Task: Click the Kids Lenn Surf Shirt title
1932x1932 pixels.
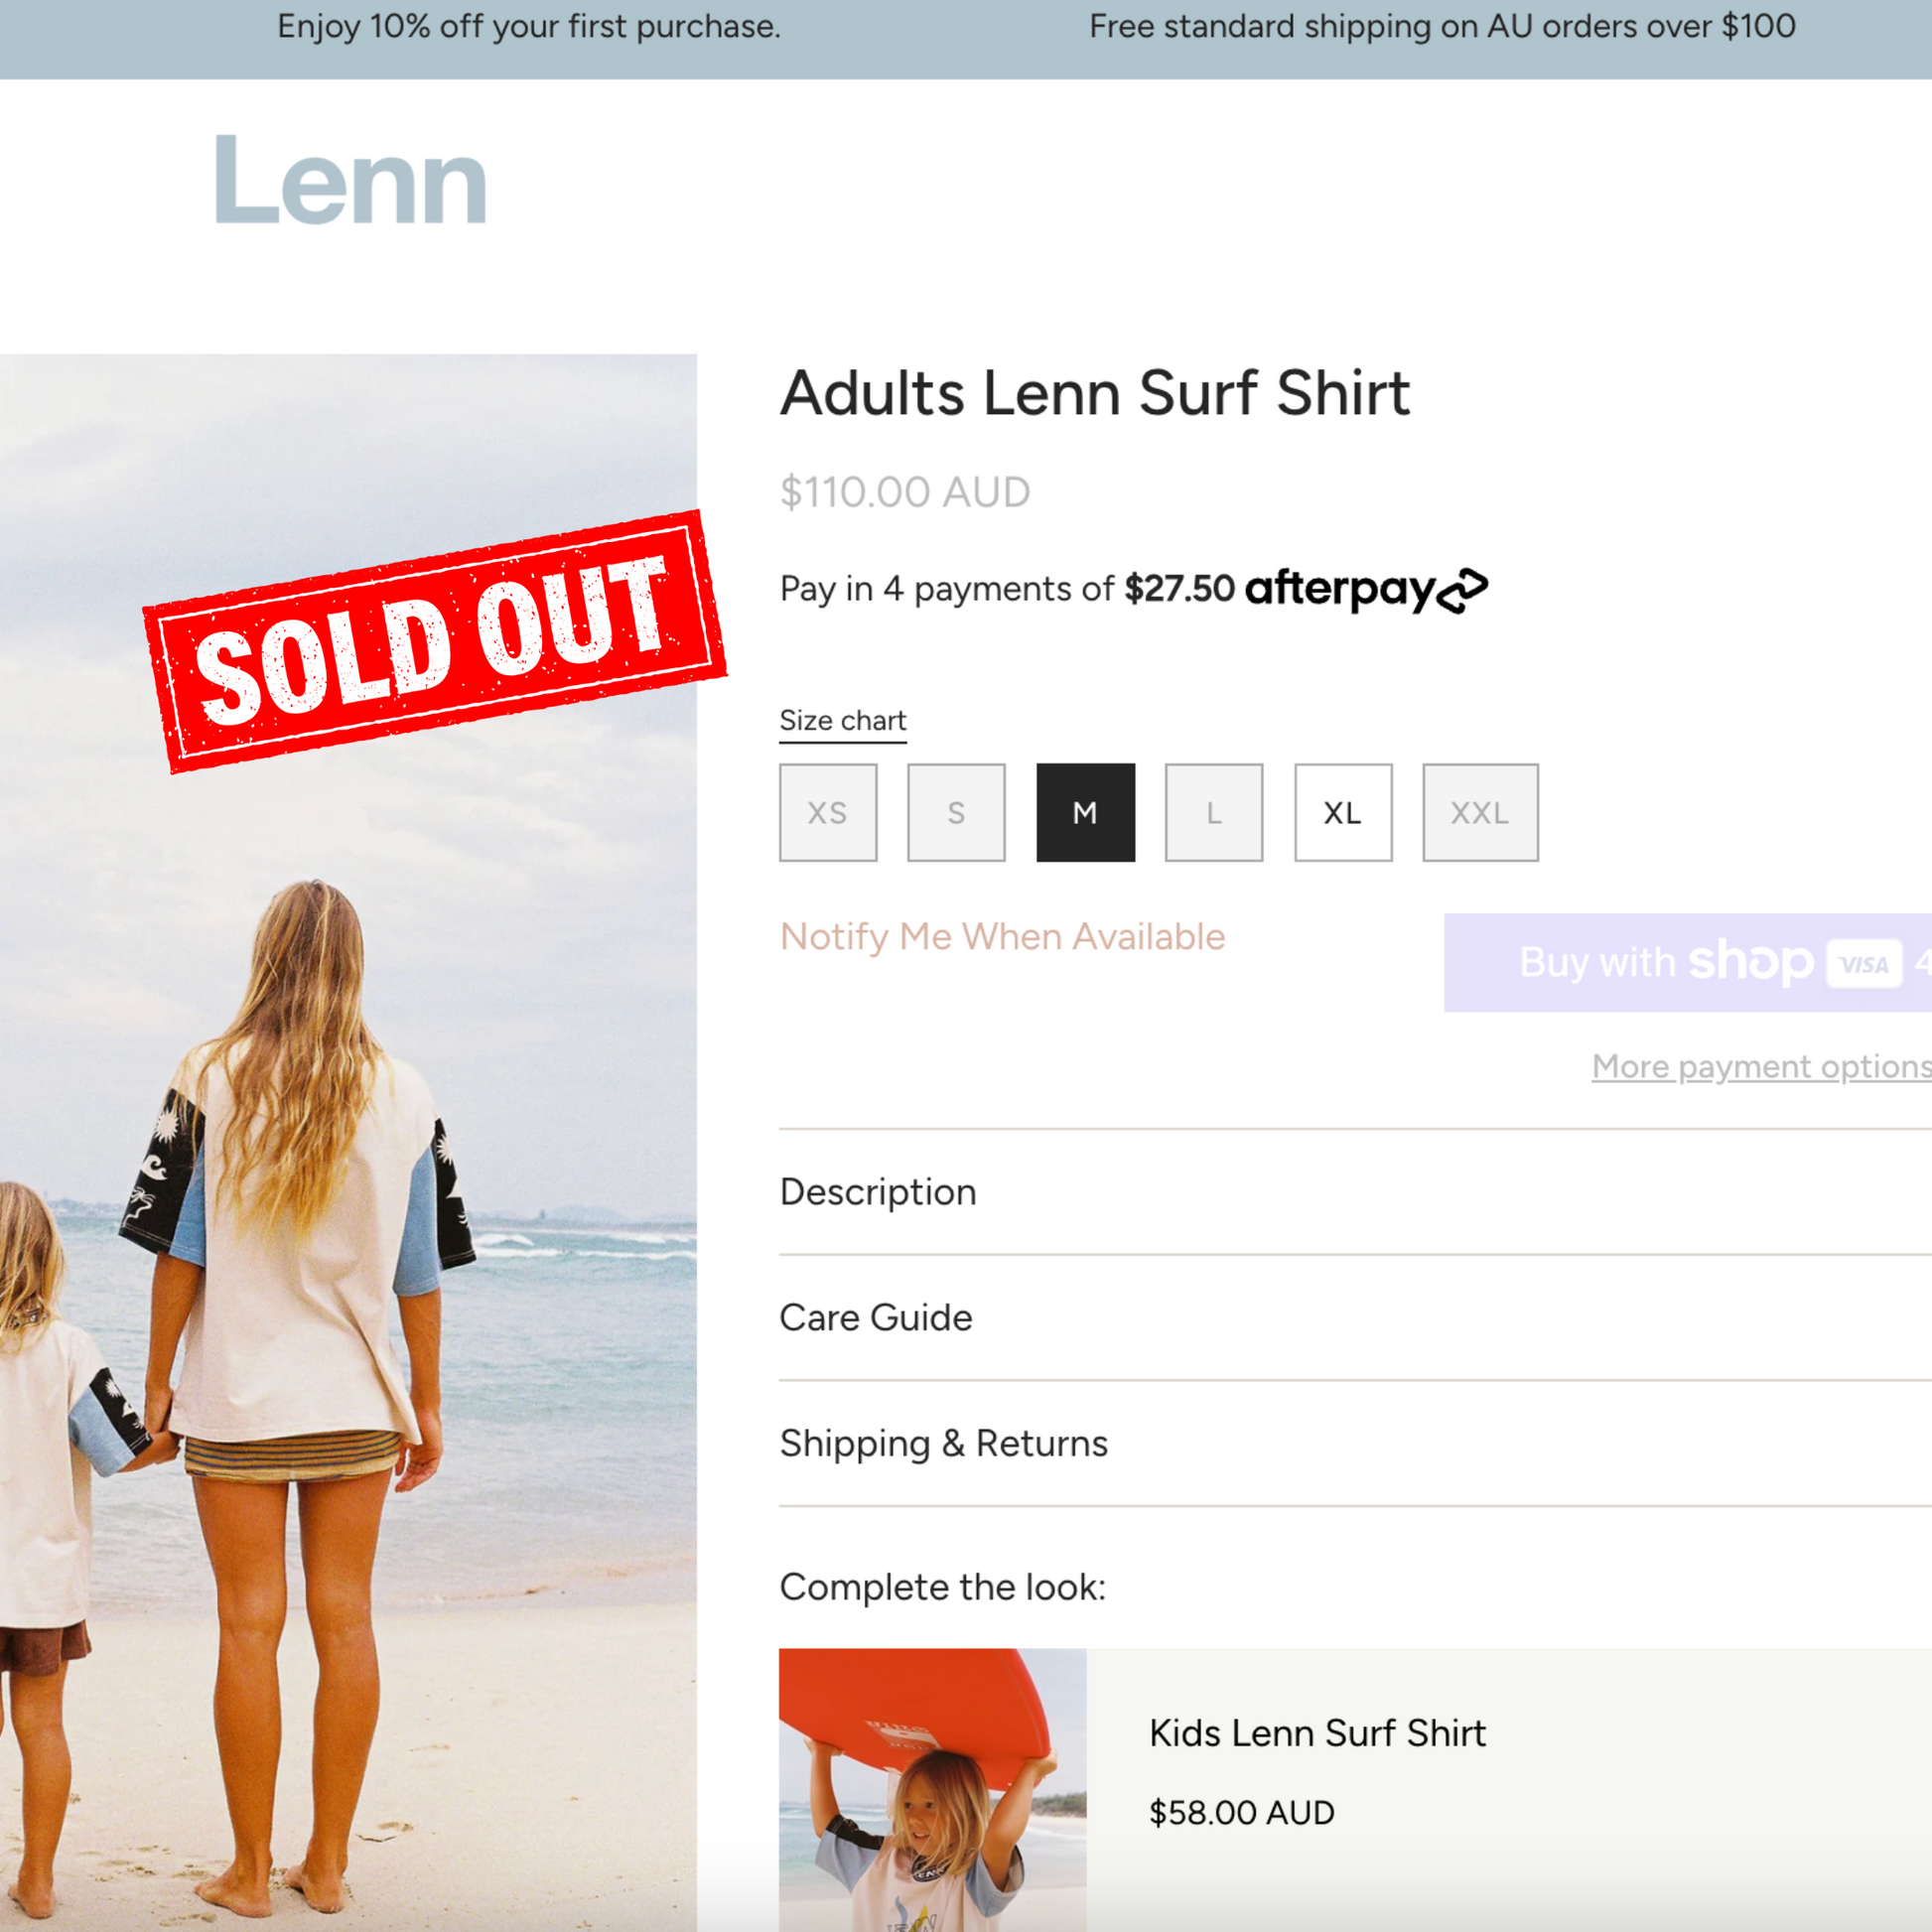Action: (x=1317, y=1733)
